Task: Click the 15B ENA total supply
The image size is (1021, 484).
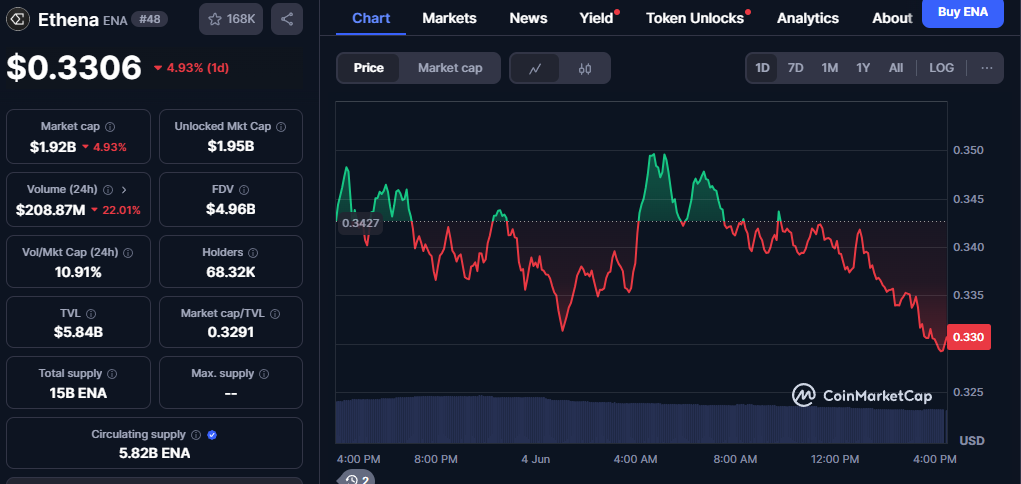Action: (78, 393)
